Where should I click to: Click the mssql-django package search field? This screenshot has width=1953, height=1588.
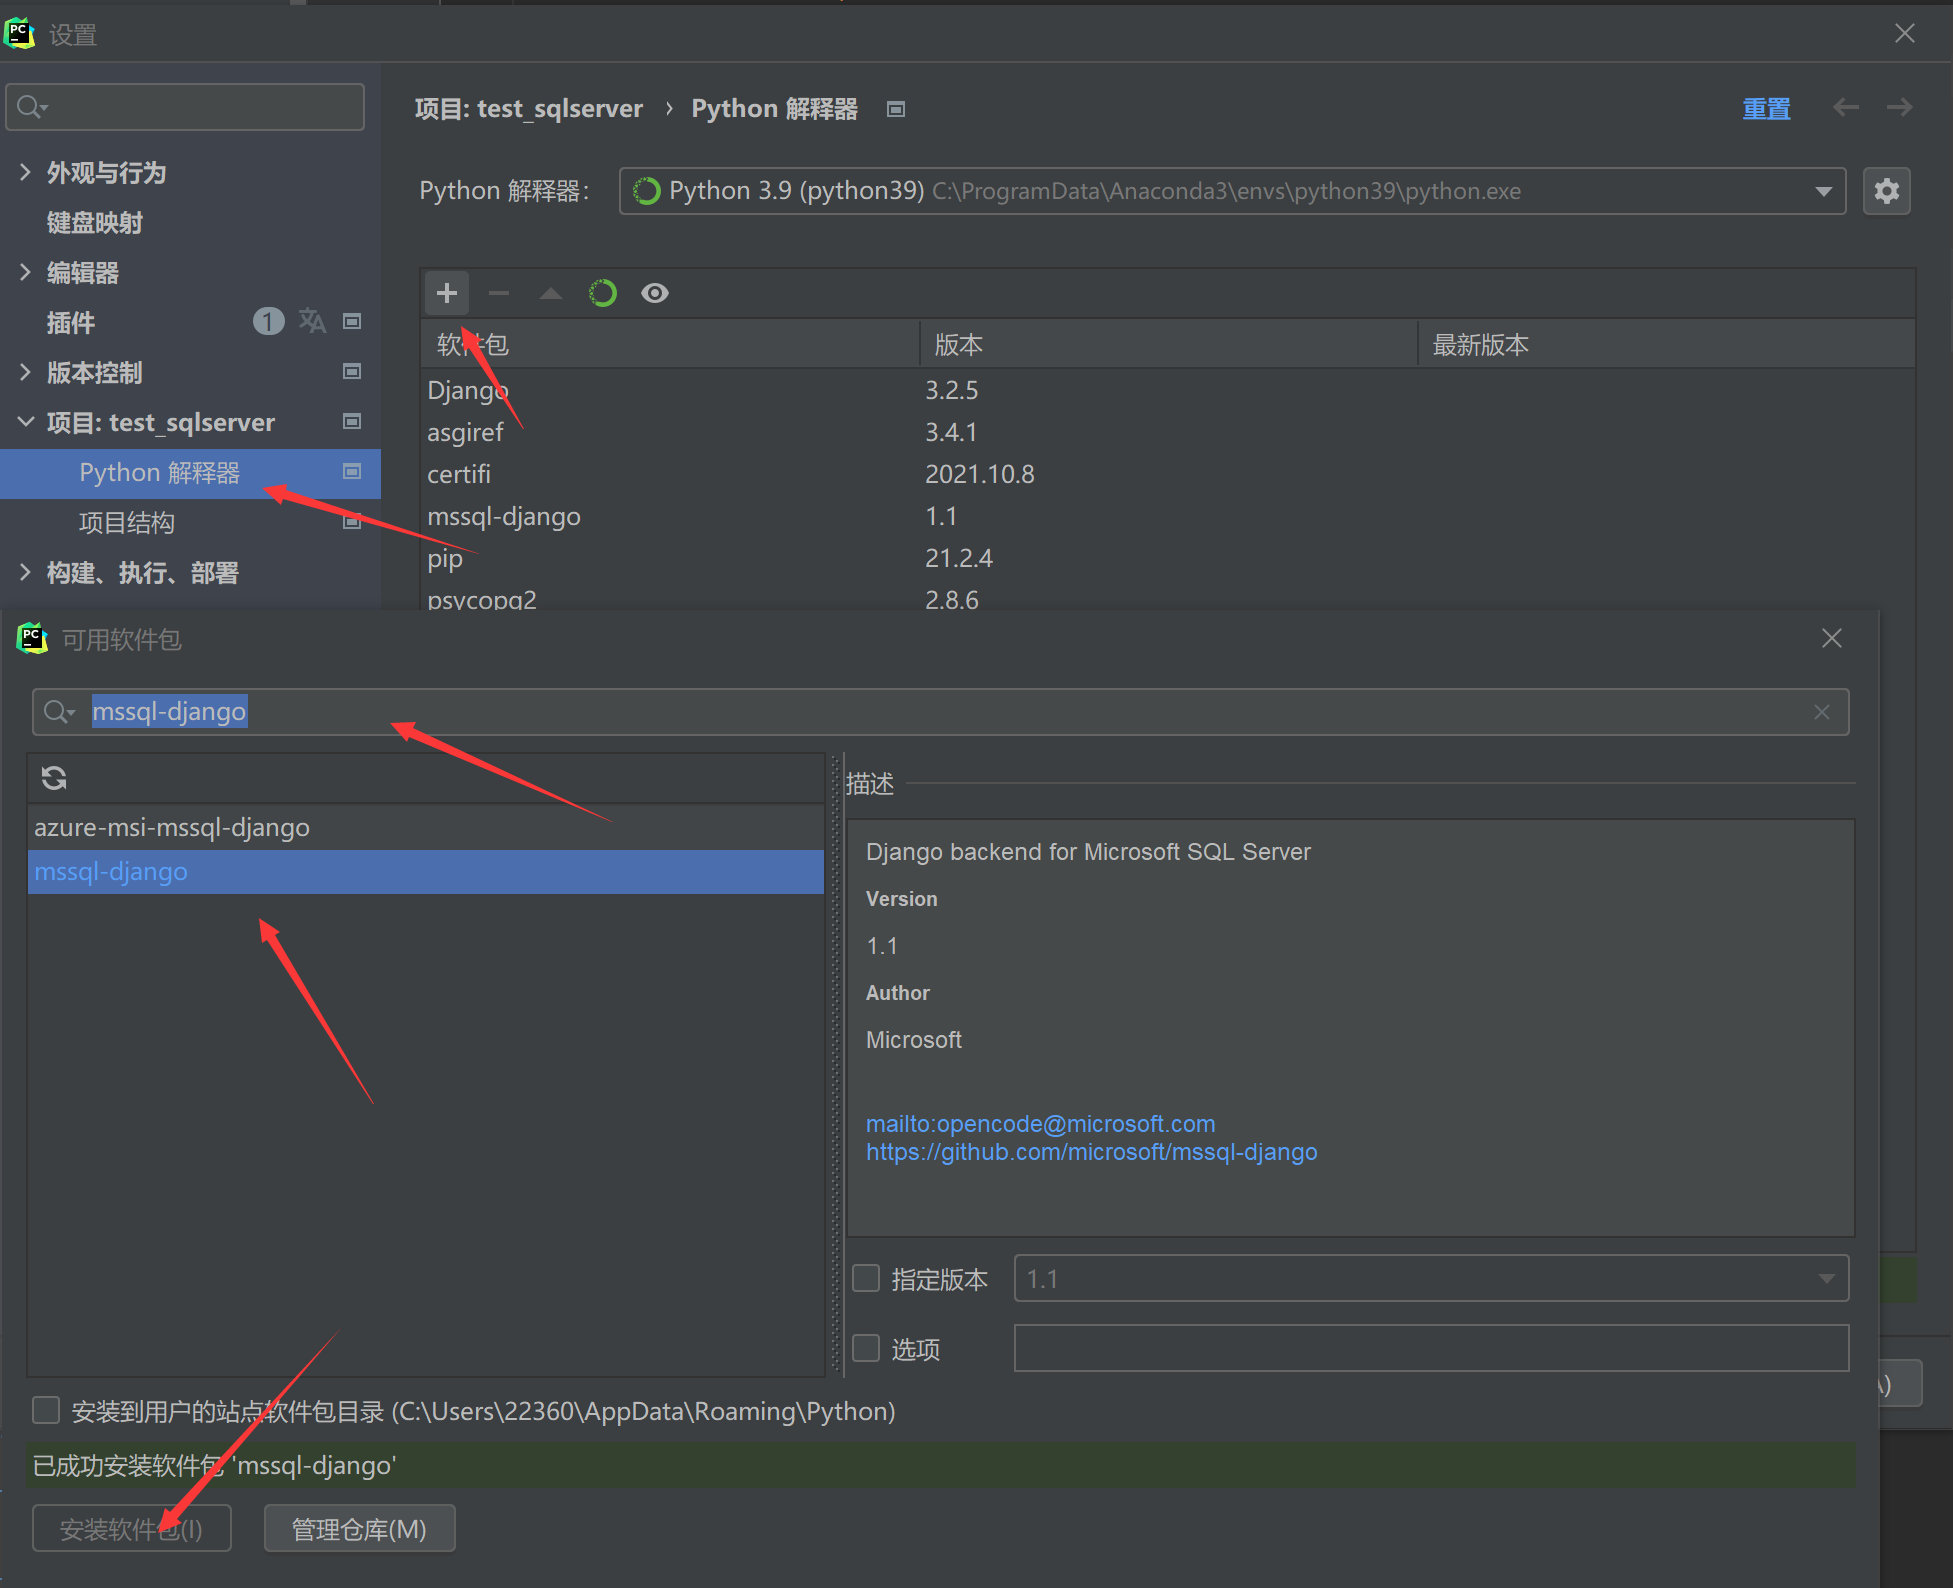940,712
